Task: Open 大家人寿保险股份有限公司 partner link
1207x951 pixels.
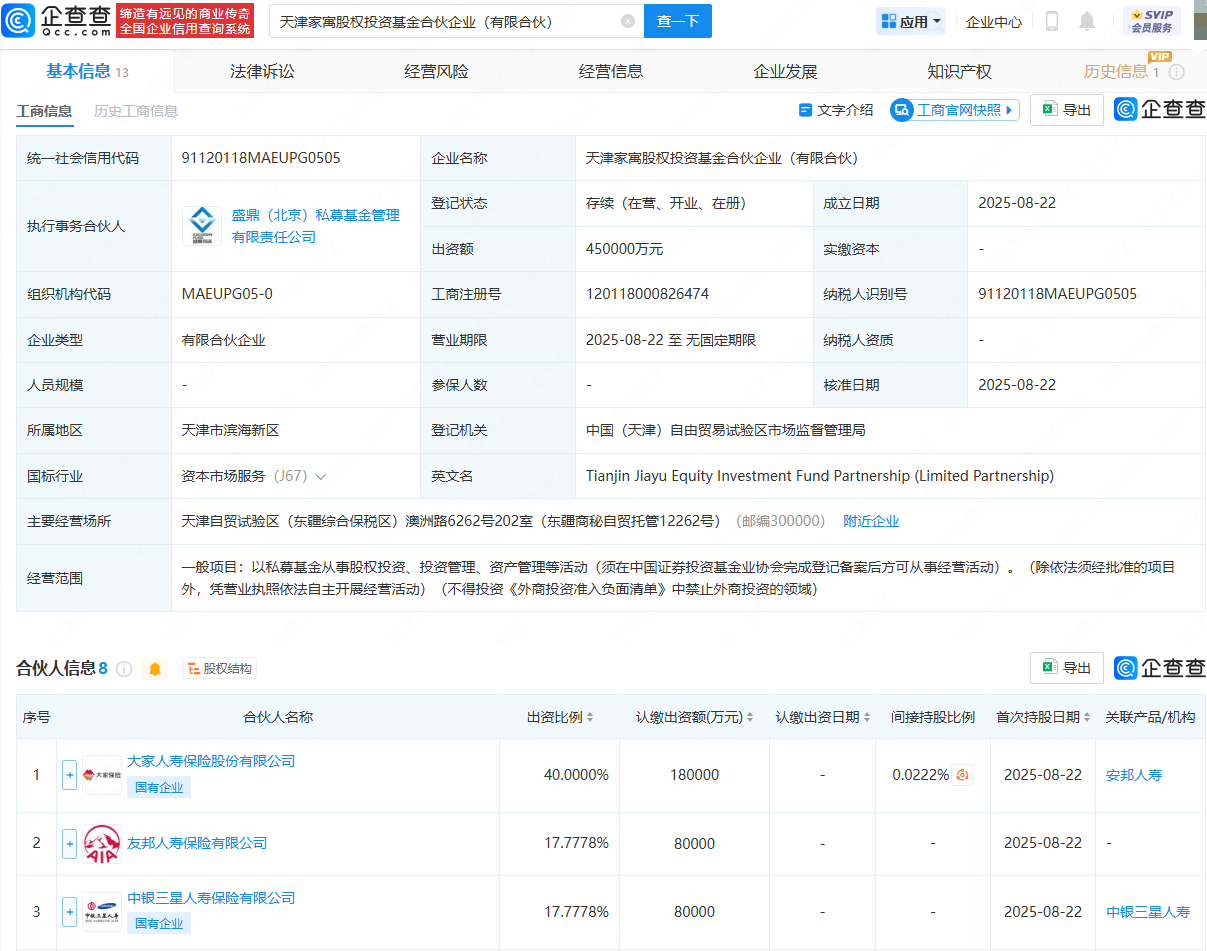Action: click(x=211, y=761)
